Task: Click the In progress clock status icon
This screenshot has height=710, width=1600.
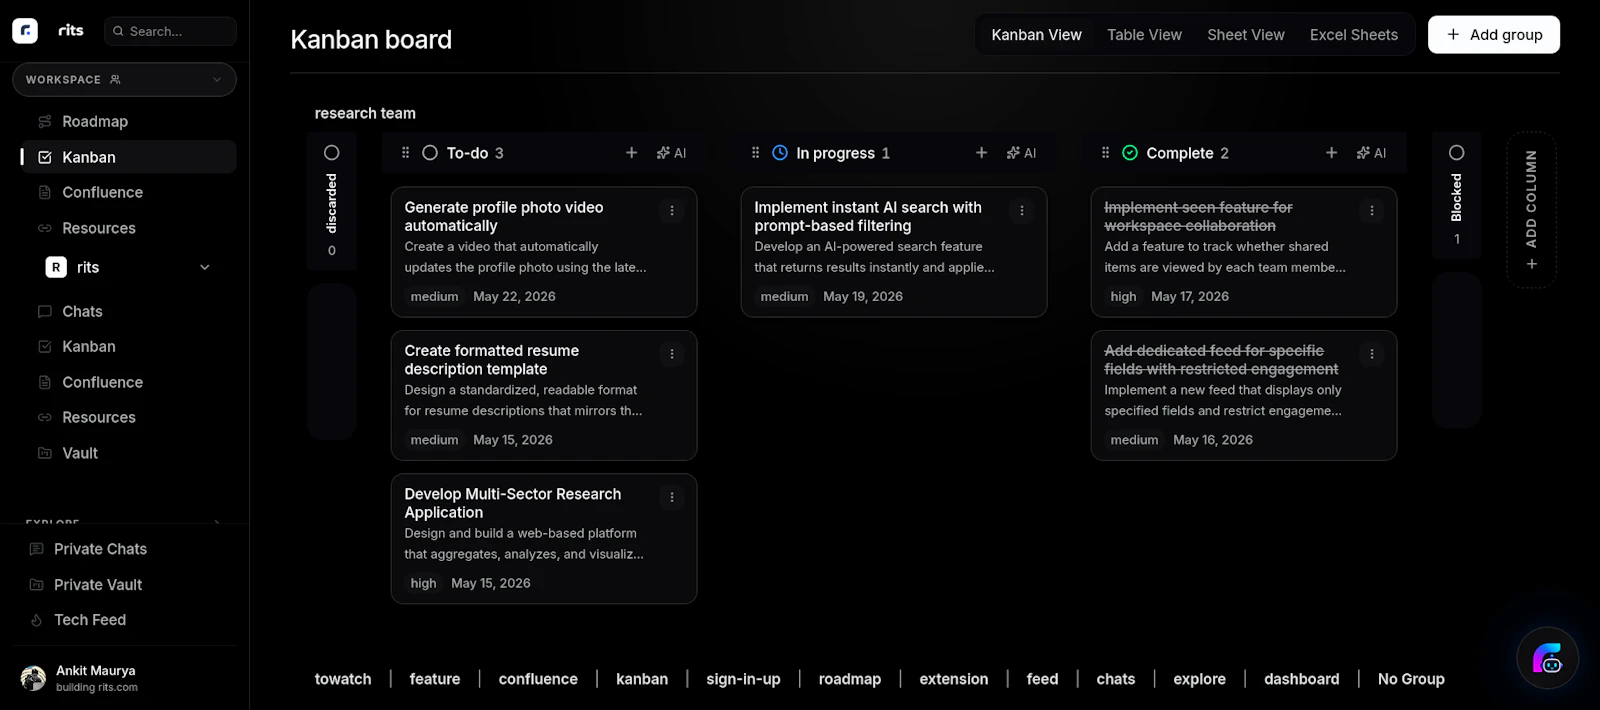Action: tap(780, 153)
